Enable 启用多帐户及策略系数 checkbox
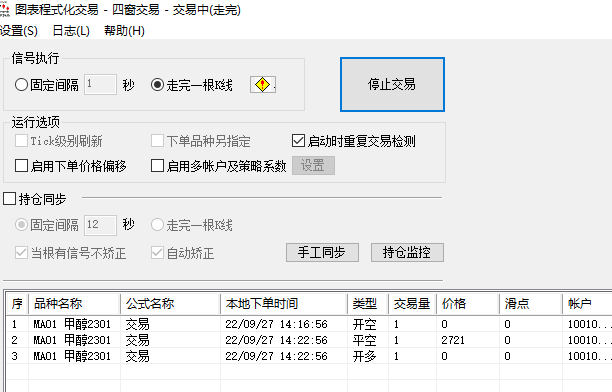The width and height of the screenshot is (612, 392). pyautogui.click(x=157, y=166)
